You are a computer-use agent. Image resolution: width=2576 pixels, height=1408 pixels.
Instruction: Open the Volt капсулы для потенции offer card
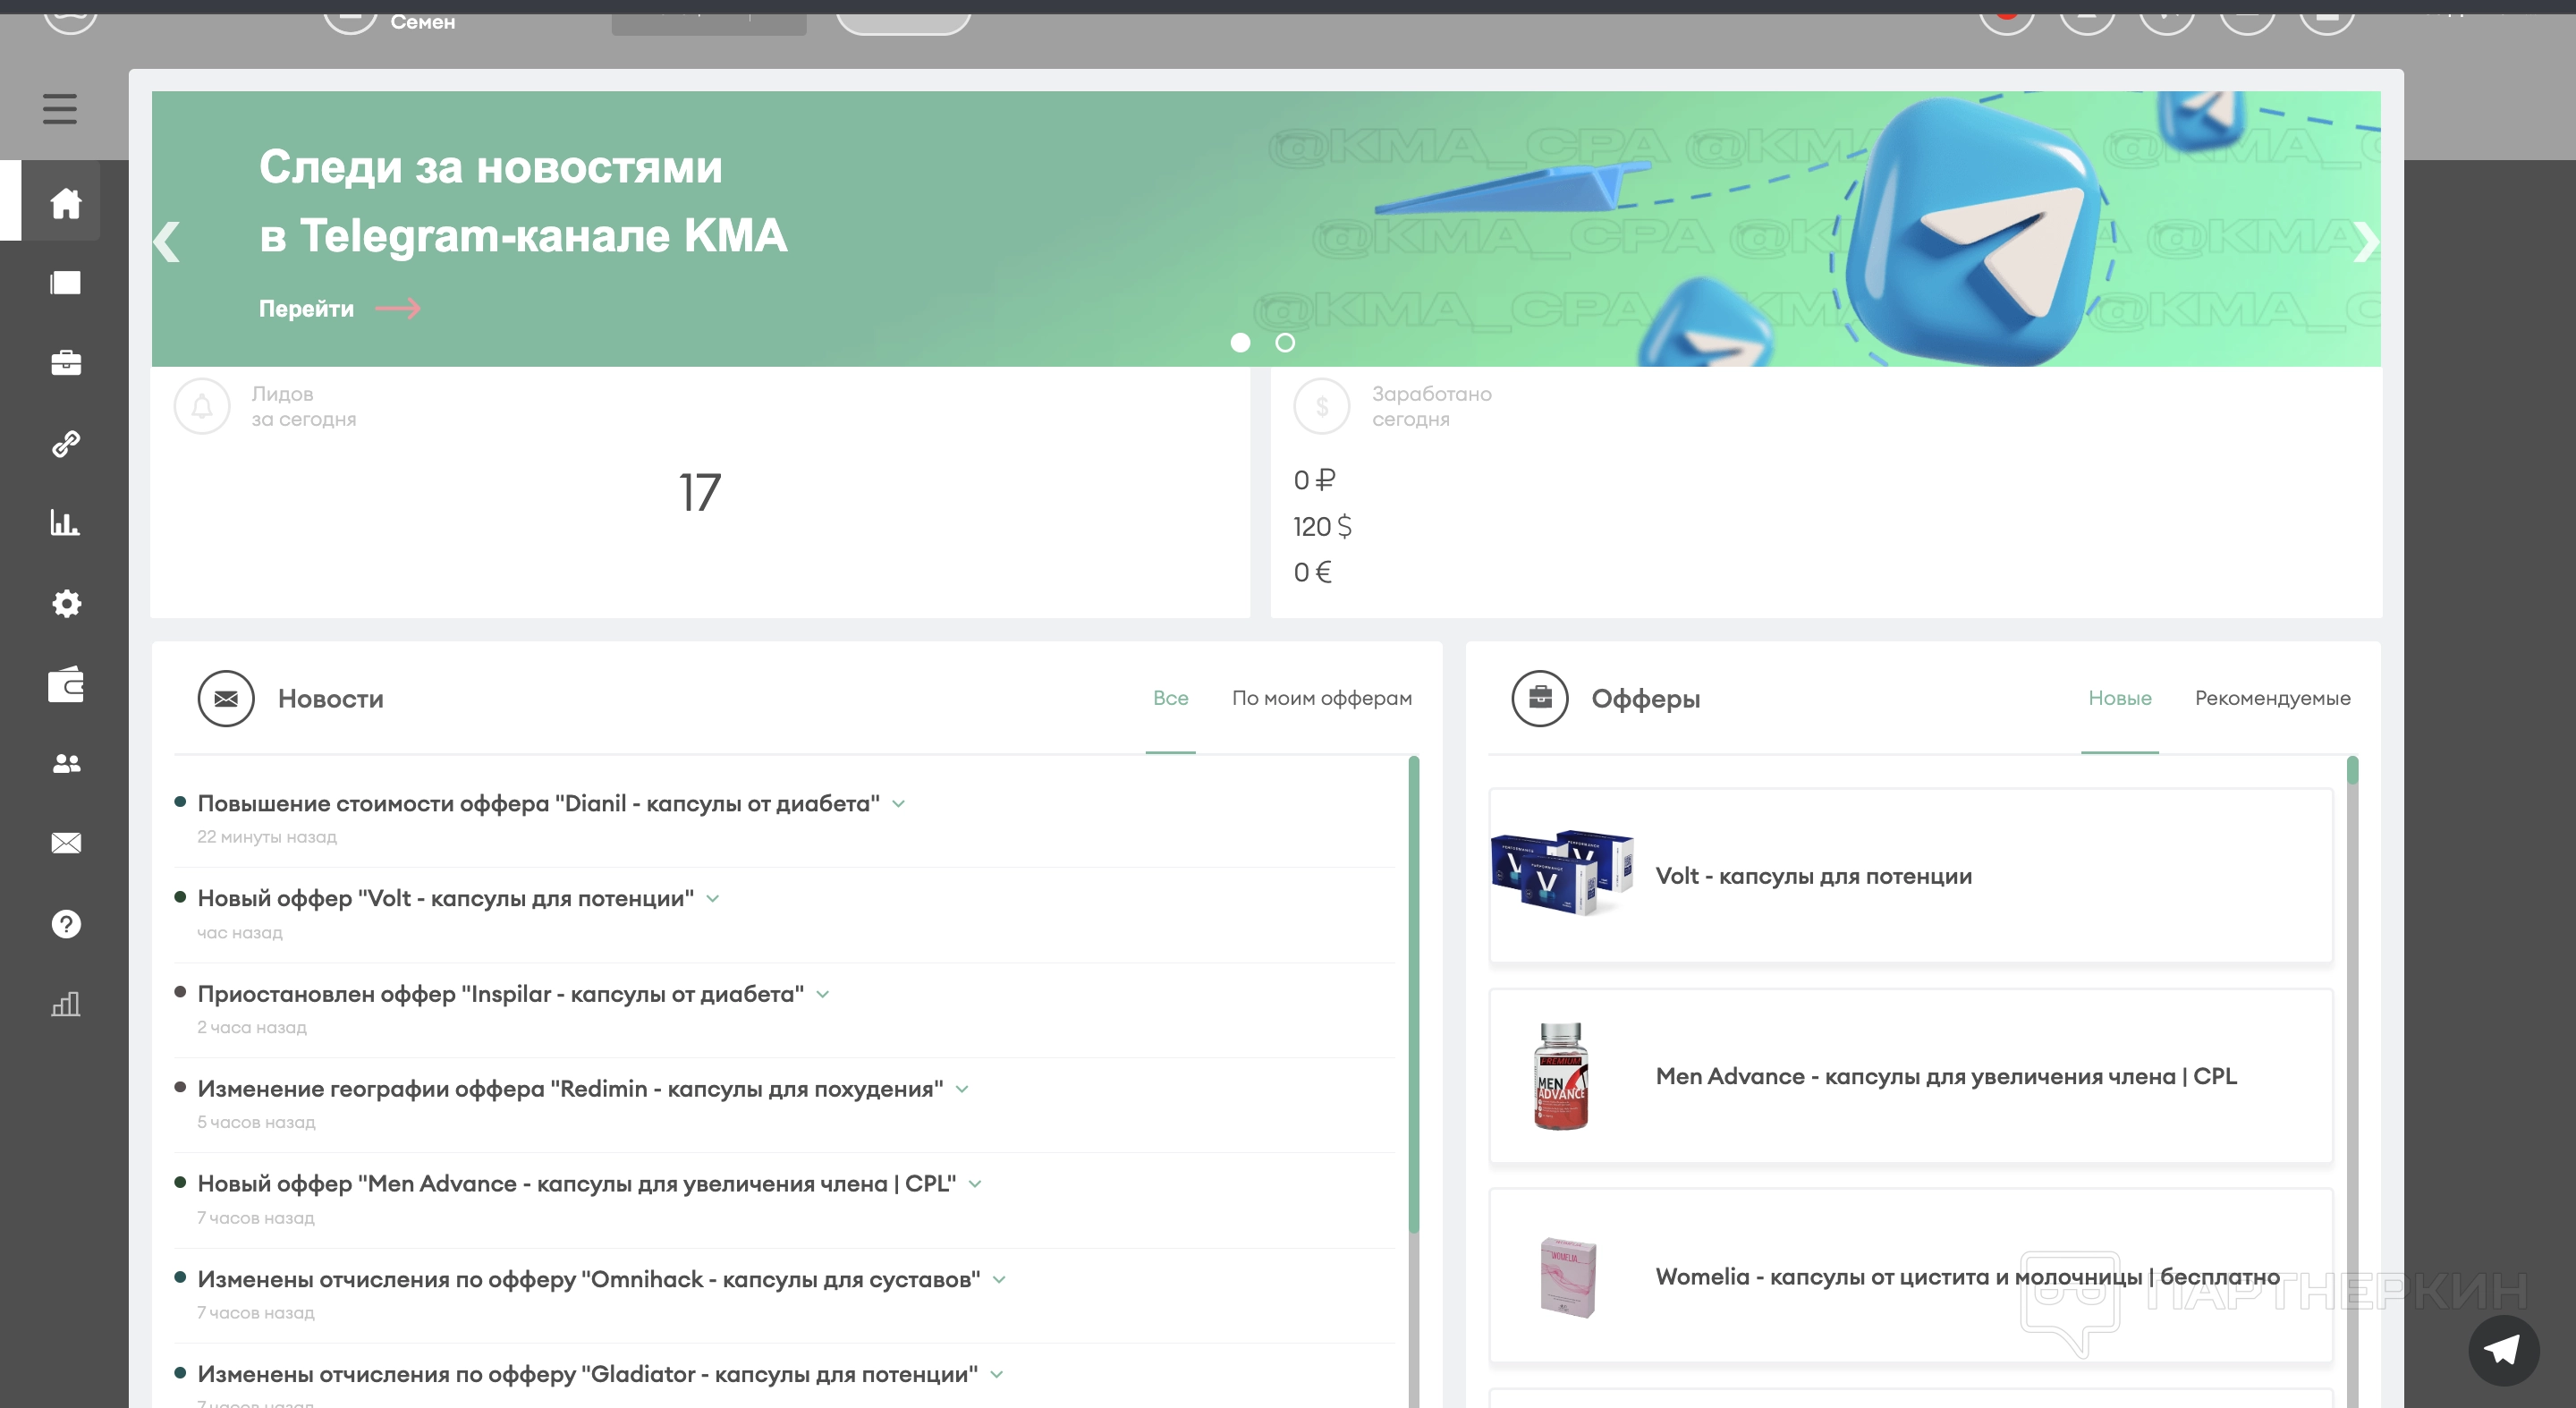(x=1910, y=876)
